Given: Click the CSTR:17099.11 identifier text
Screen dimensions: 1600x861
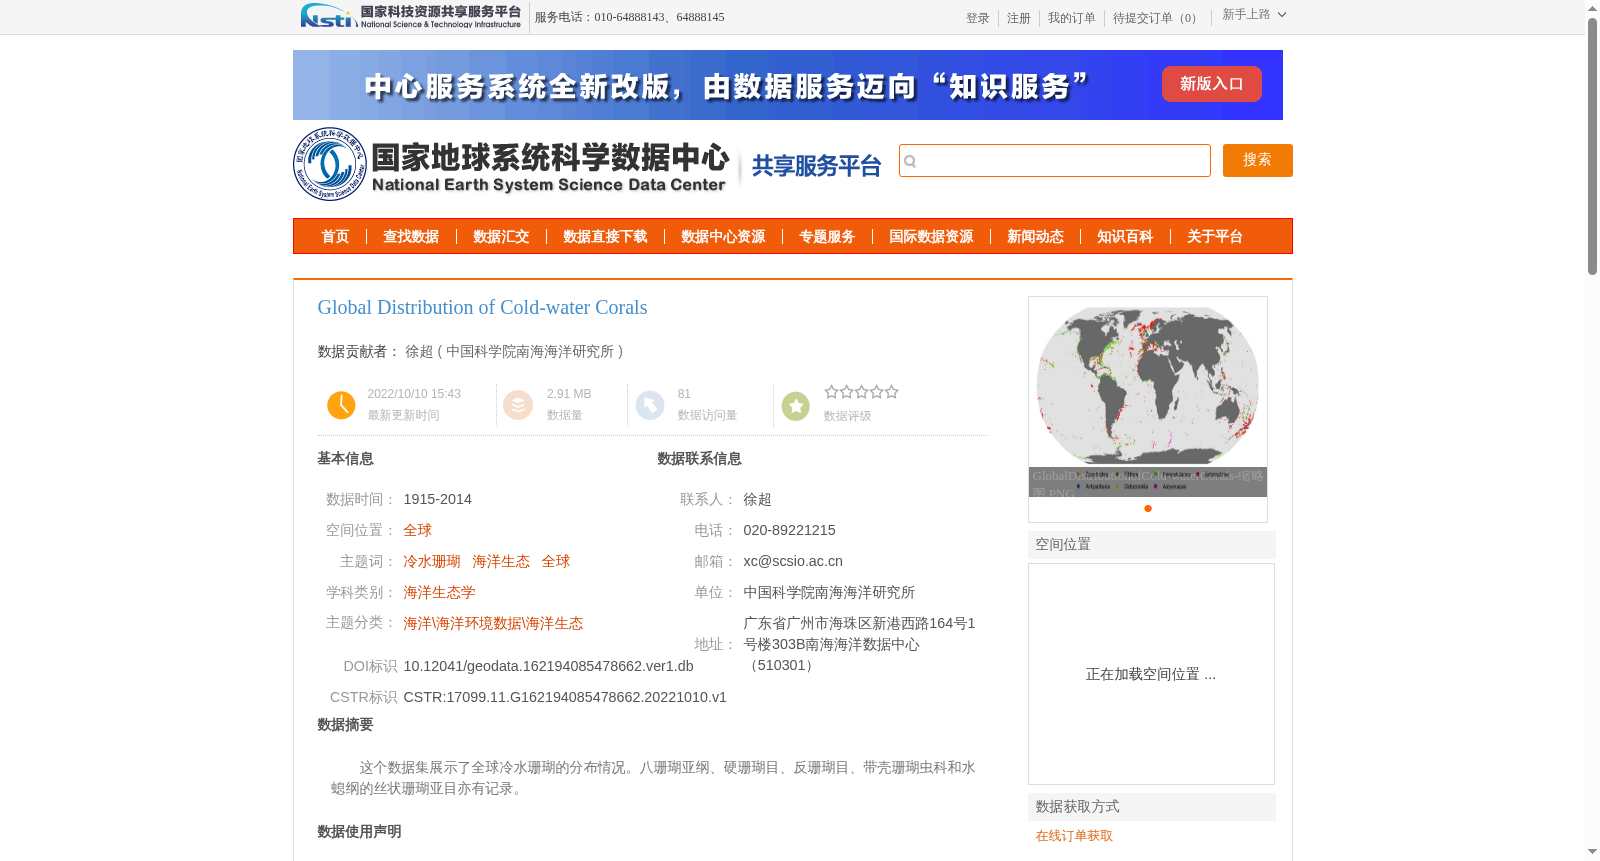Looking at the screenshot, I should pos(565,697).
